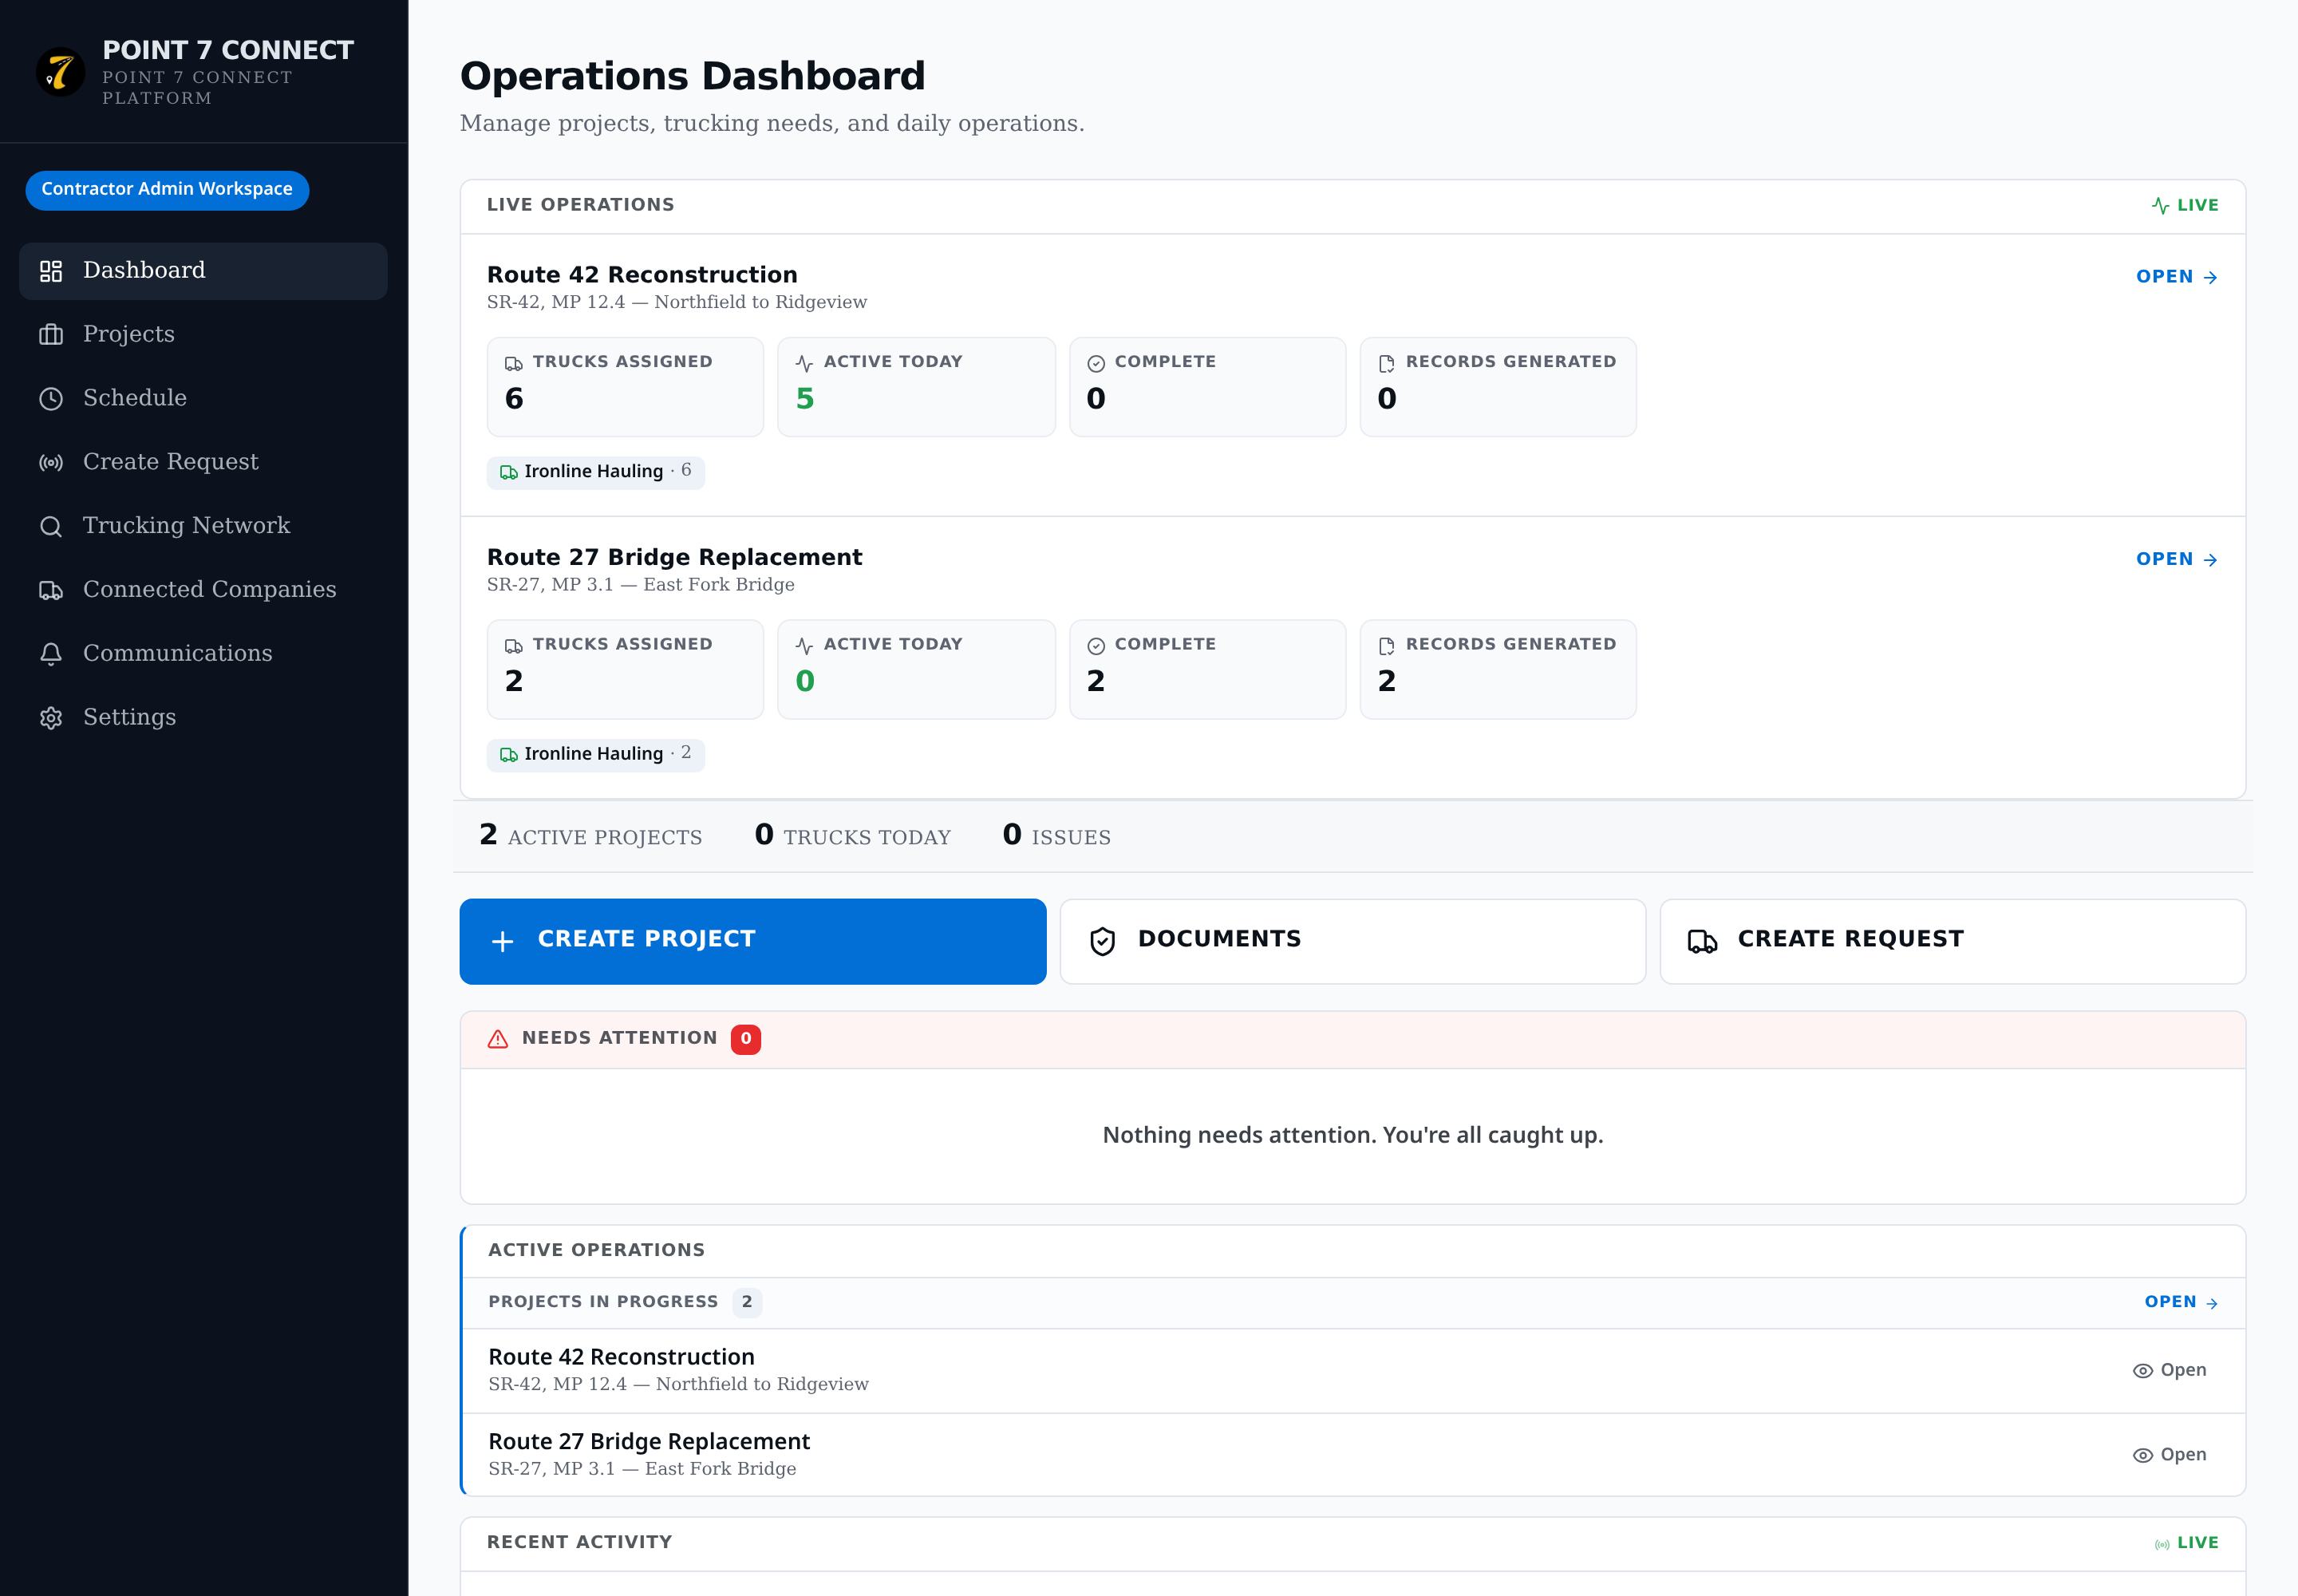Click OPEN link for Route 27 Bridge Replacement

pyautogui.click(x=2177, y=560)
